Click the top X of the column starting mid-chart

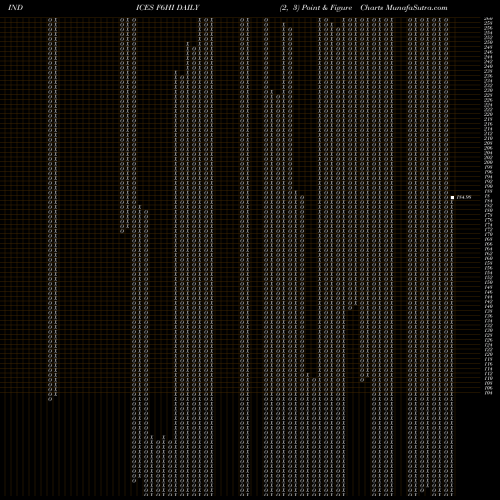(296, 192)
